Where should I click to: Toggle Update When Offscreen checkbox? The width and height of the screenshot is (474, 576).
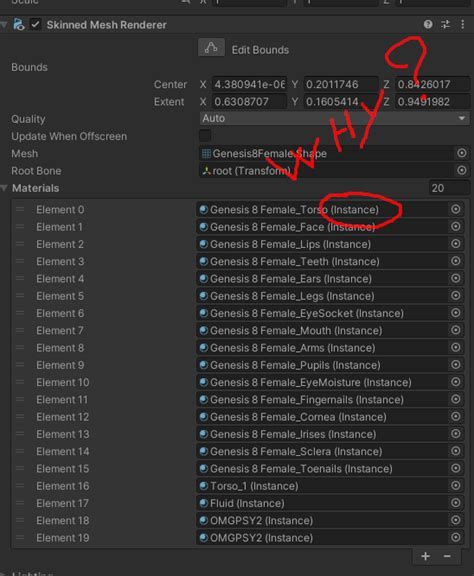coord(205,136)
